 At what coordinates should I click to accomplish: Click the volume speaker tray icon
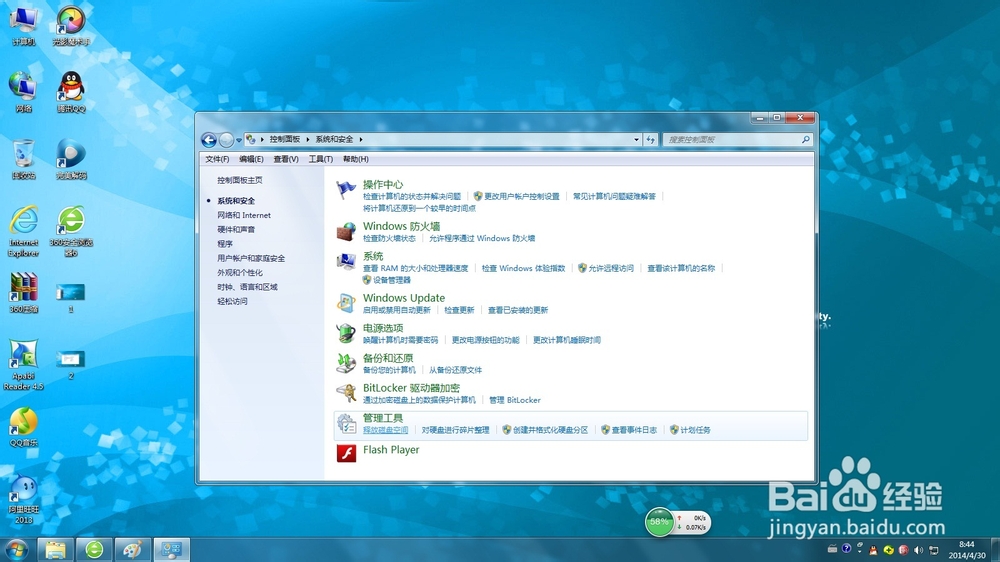tap(918, 549)
